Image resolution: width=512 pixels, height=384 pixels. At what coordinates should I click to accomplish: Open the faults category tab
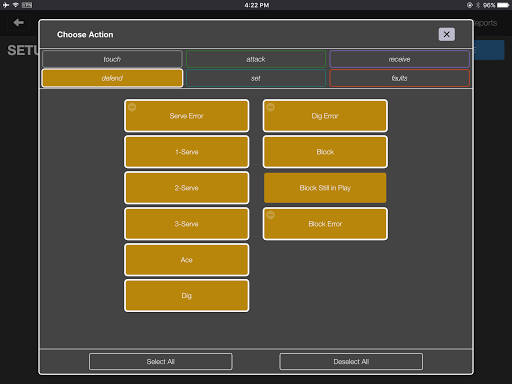[399, 78]
